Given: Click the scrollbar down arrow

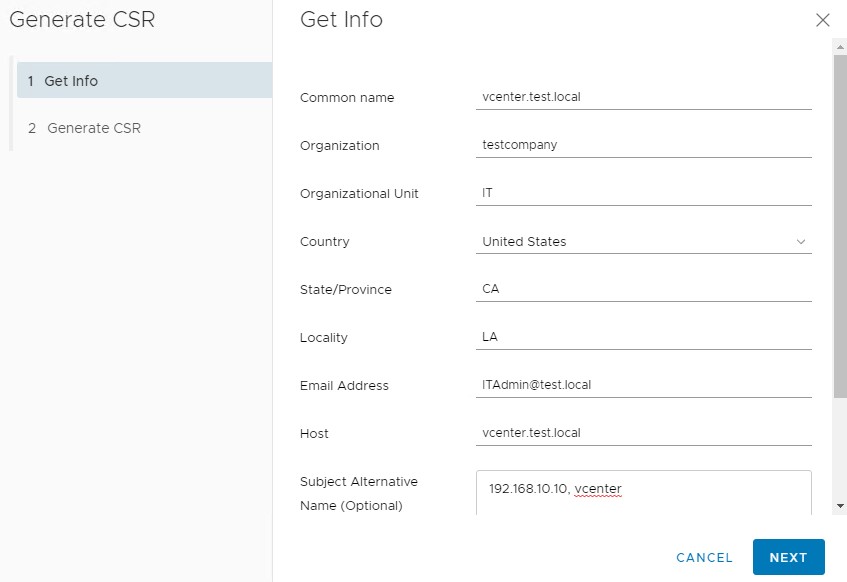Looking at the screenshot, I should pyautogui.click(x=840, y=506).
